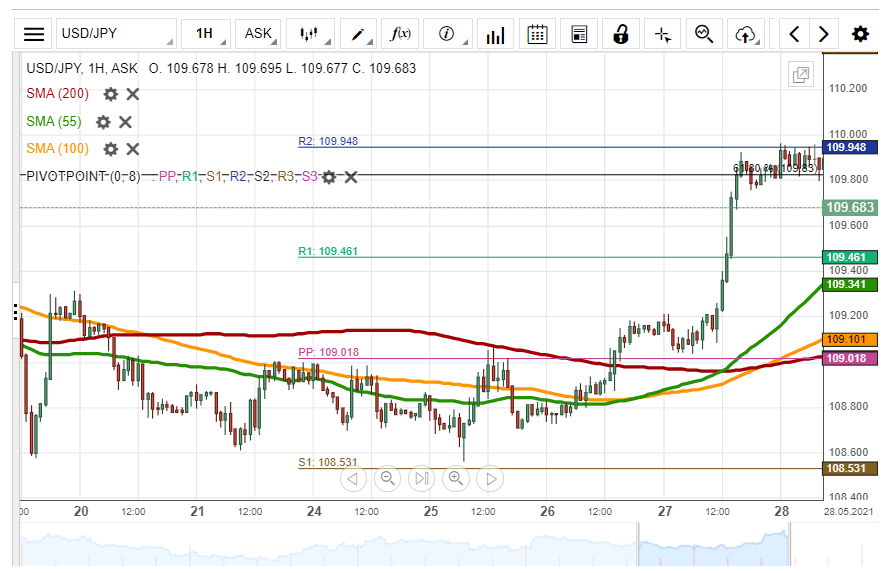886x573 pixels.
Task: Jump to latest bar with skip-to-end button
Action: [422, 479]
